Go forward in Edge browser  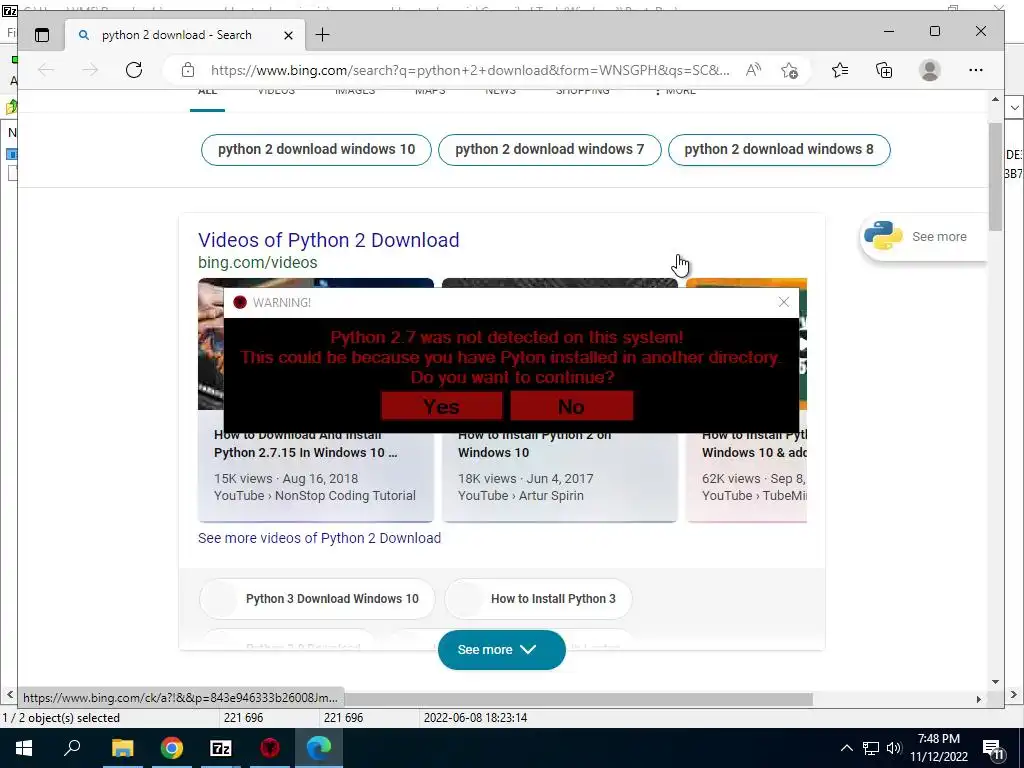(90, 70)
